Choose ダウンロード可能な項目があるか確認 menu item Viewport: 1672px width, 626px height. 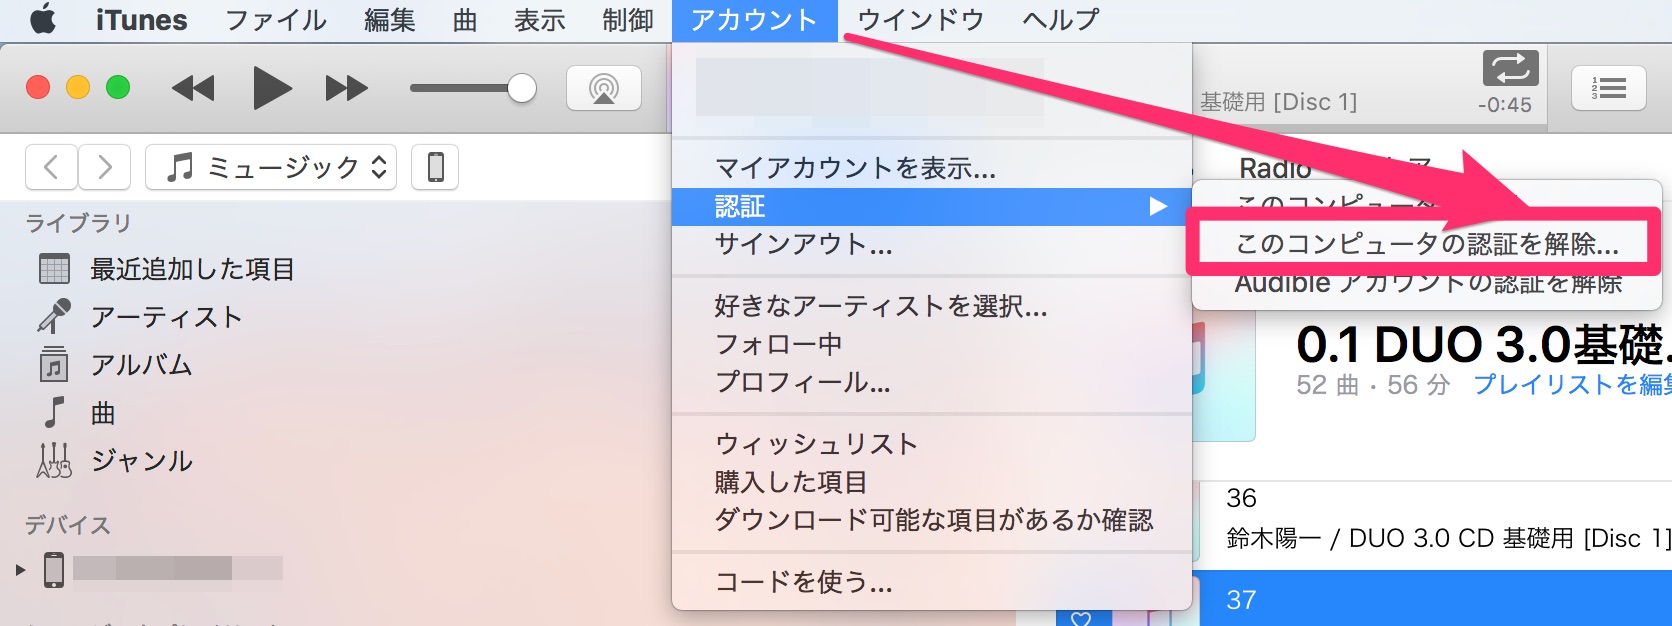click(x=932, y=520)
